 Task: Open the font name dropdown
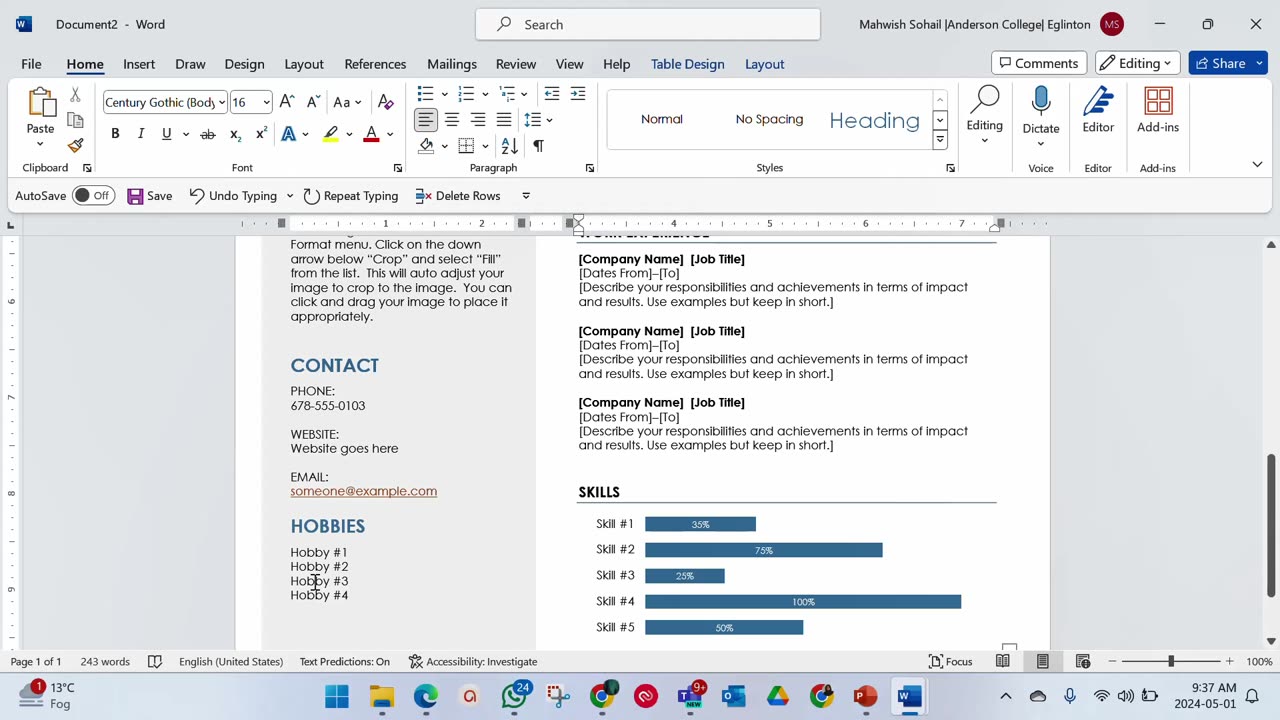[x=222, y=102]
